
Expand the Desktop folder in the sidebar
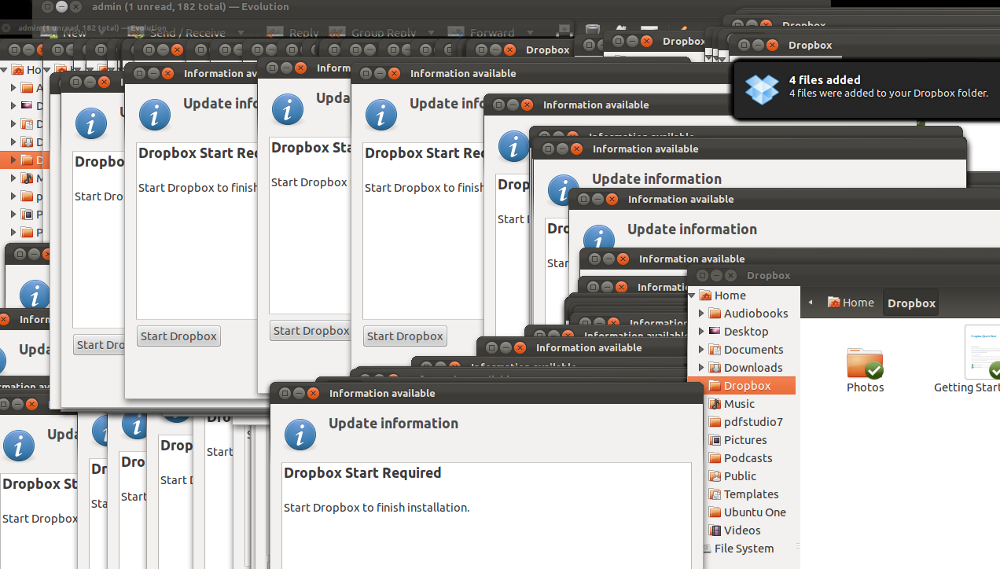click(x=702, y=331)
